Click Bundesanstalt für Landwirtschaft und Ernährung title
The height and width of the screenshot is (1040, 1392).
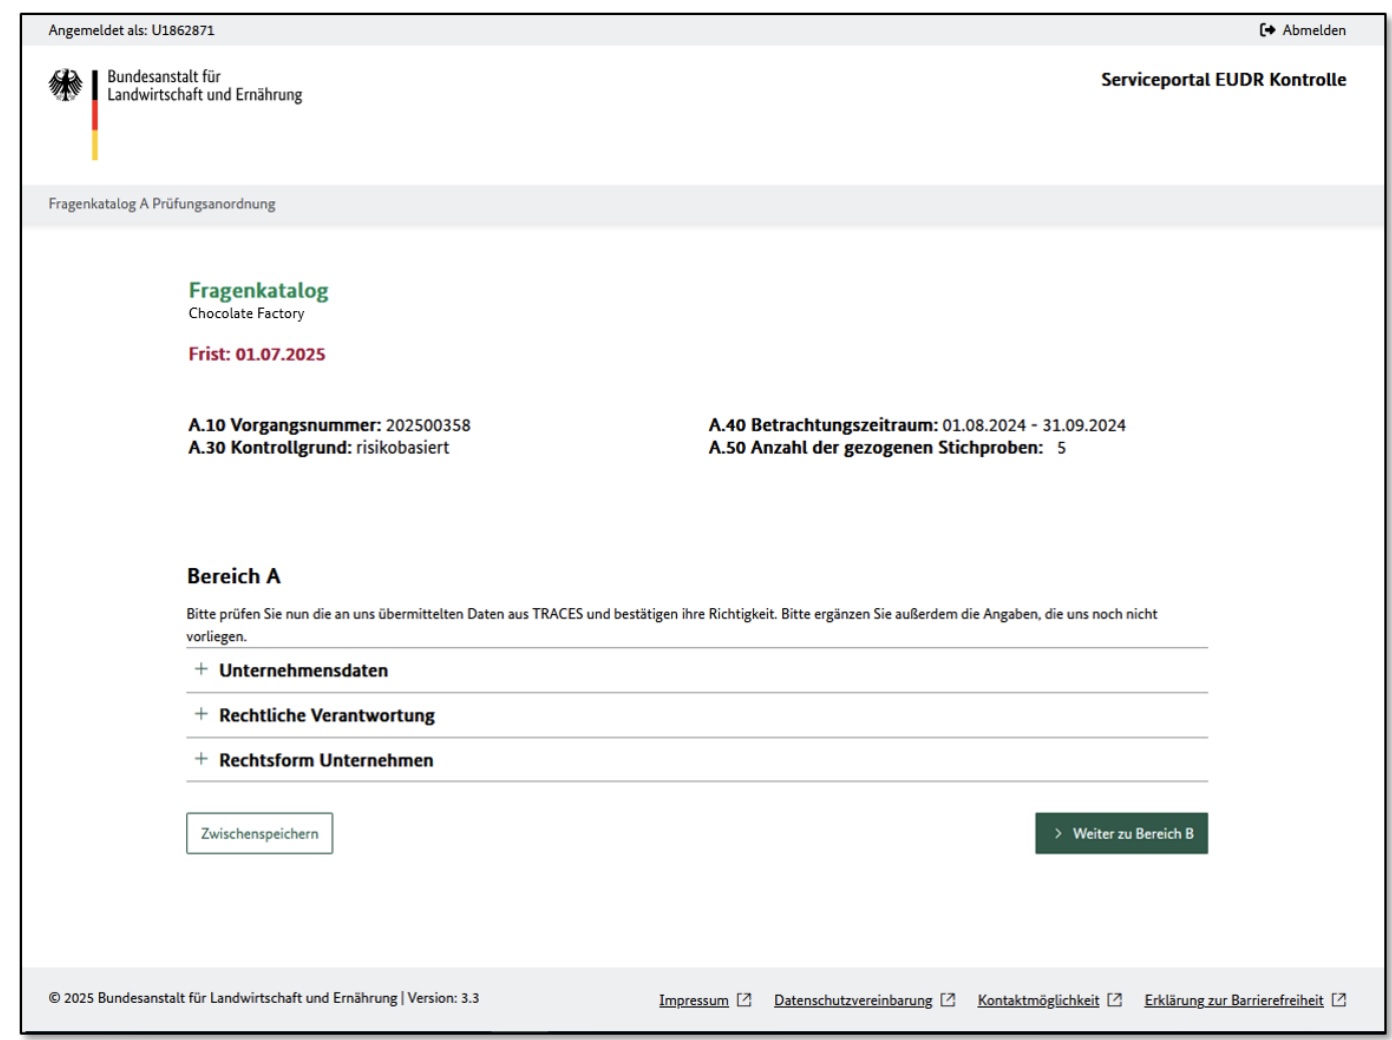click(x=205, y=86)
